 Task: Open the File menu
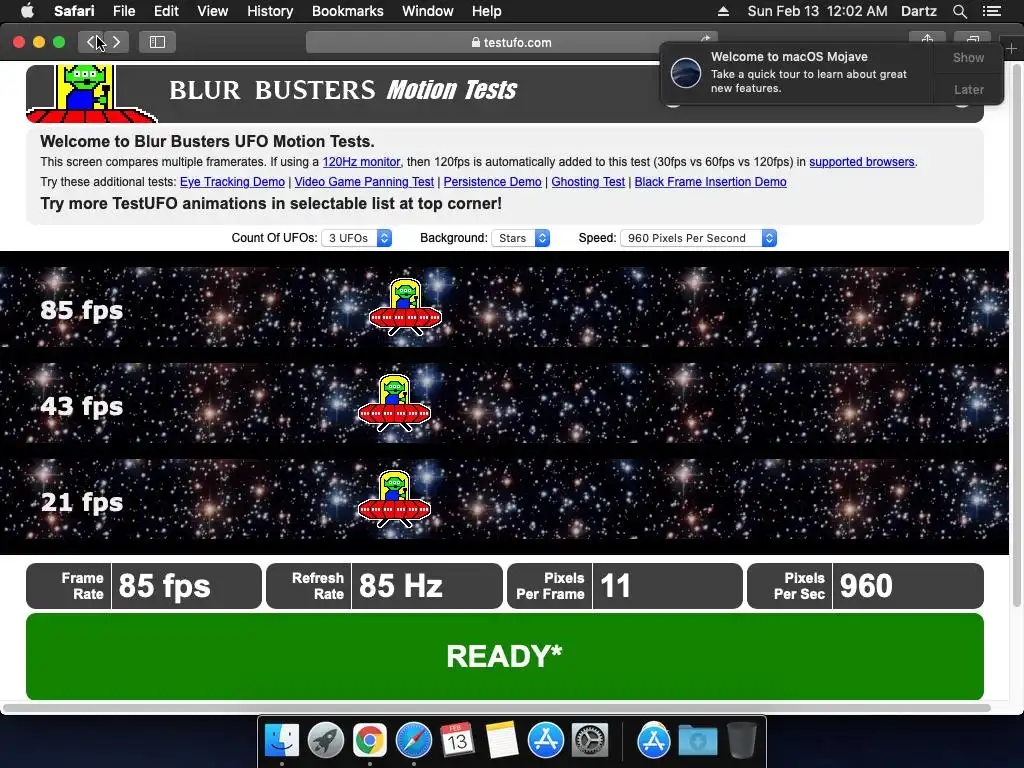[x=123, y=11]
